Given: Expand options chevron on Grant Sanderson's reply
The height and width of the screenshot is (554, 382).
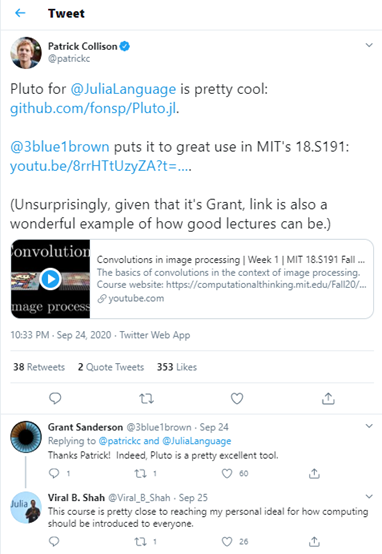Looking at the screenshot, I should pyautogui.click(x=369, y=426).
